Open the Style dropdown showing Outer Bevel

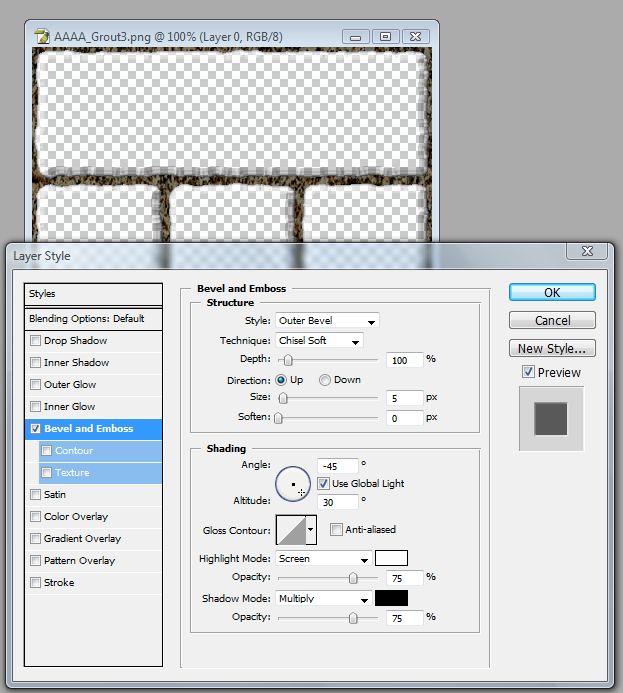point(327,321)
